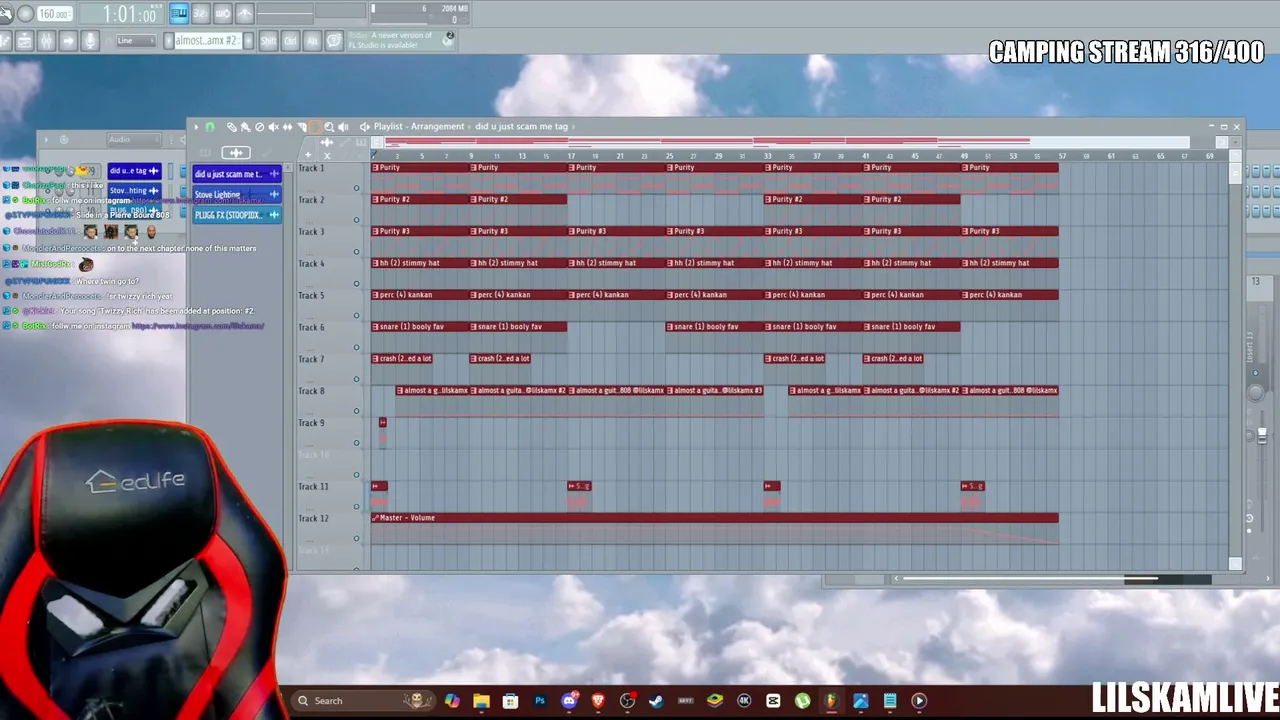The width and height of the screenshot is (1280, 720).
Task: Open Brave browser from the taskbar
Action: point(598,701)
